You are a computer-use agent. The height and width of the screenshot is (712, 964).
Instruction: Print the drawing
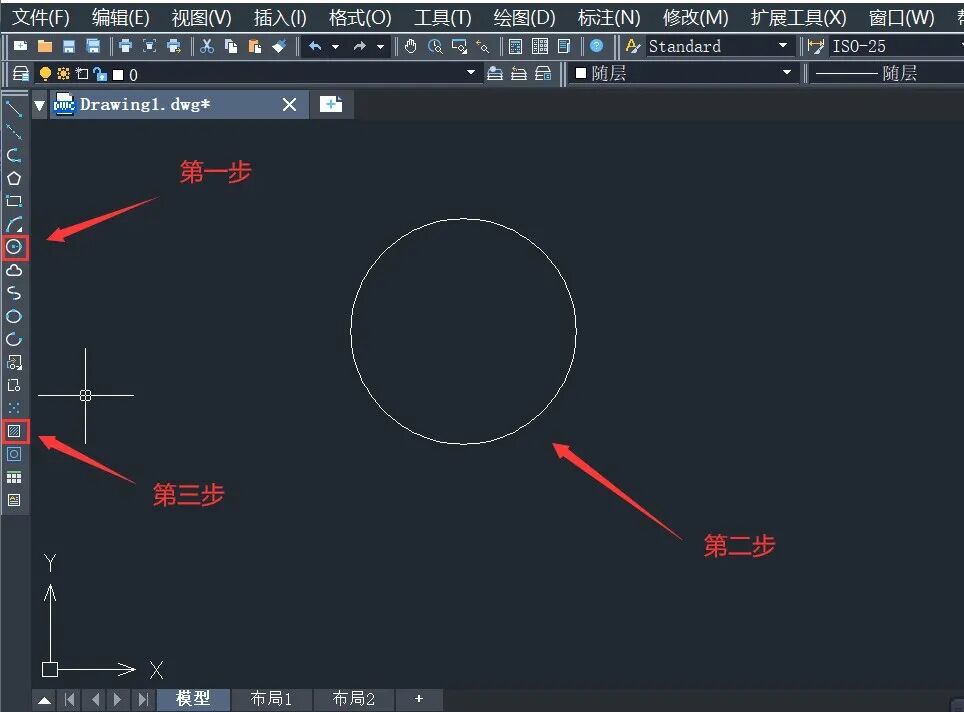coord(125,46)
